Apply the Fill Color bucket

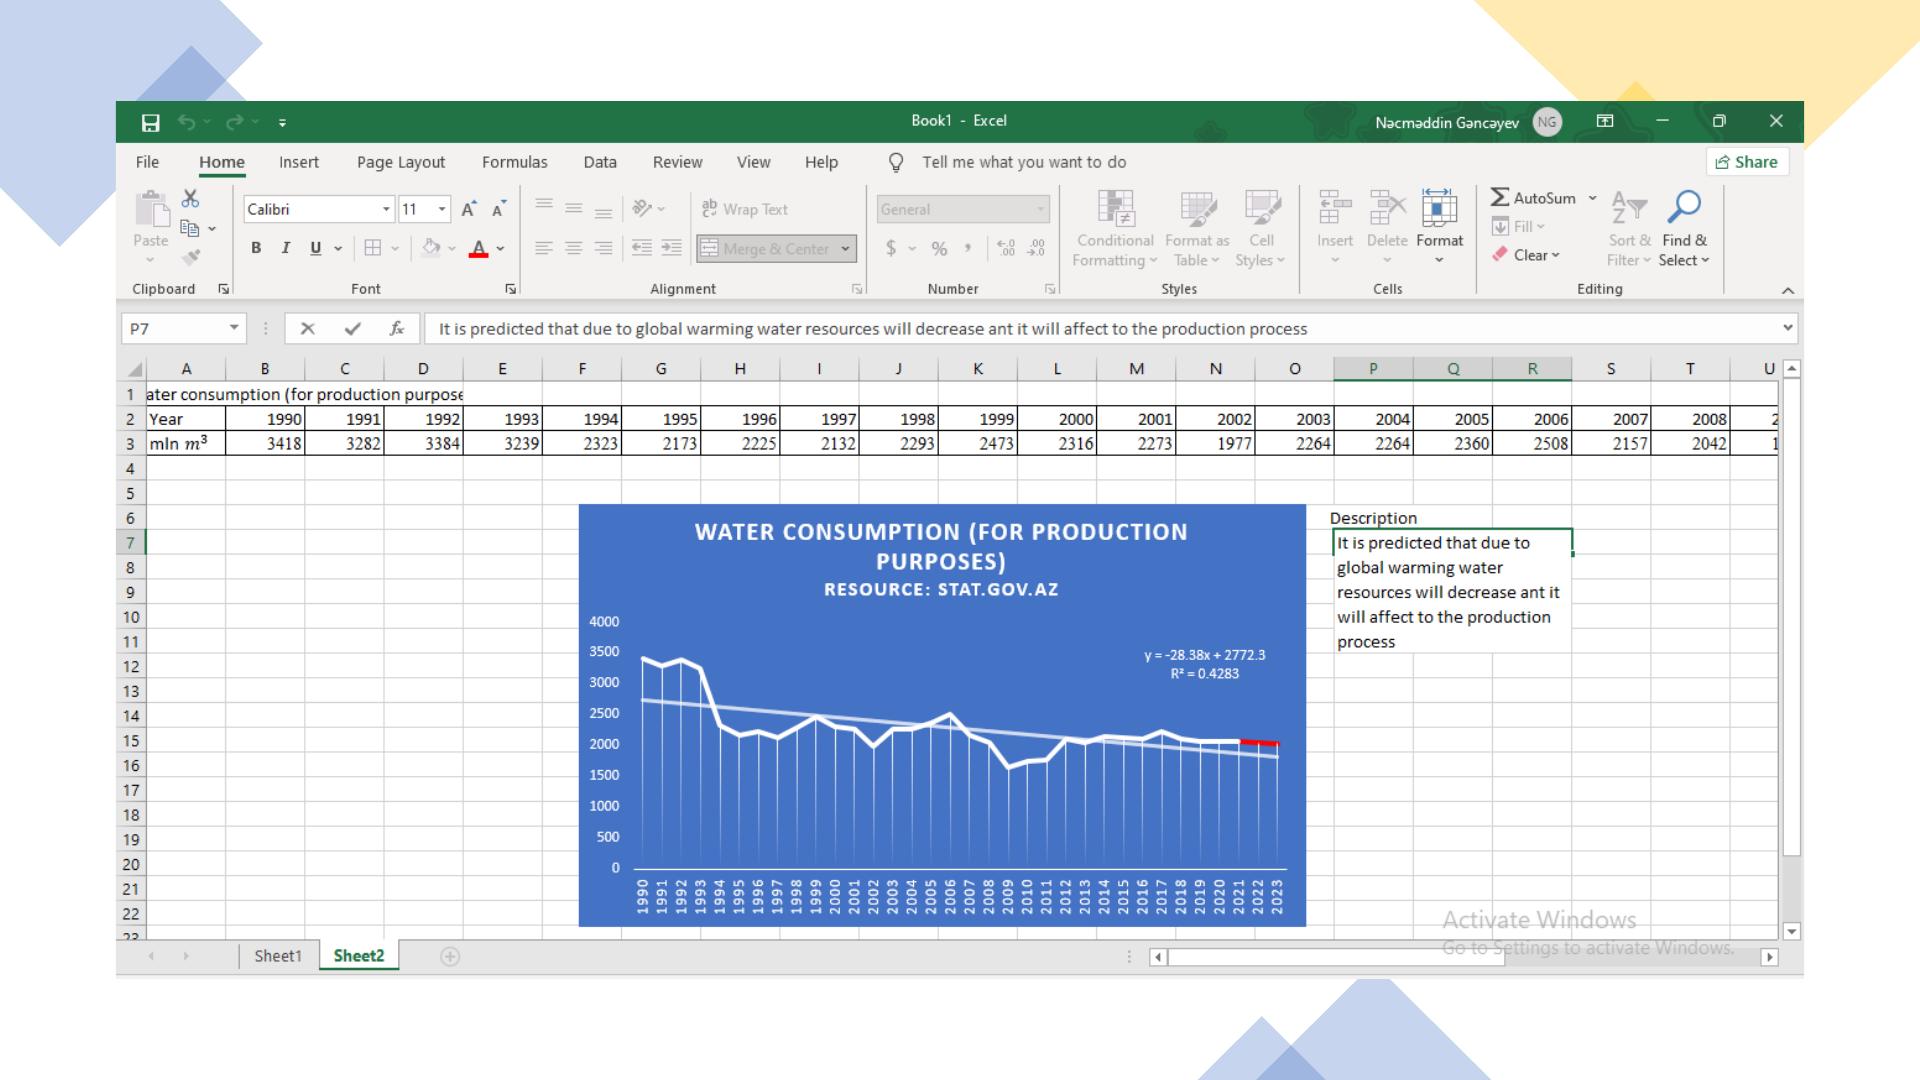coord(431,248)
